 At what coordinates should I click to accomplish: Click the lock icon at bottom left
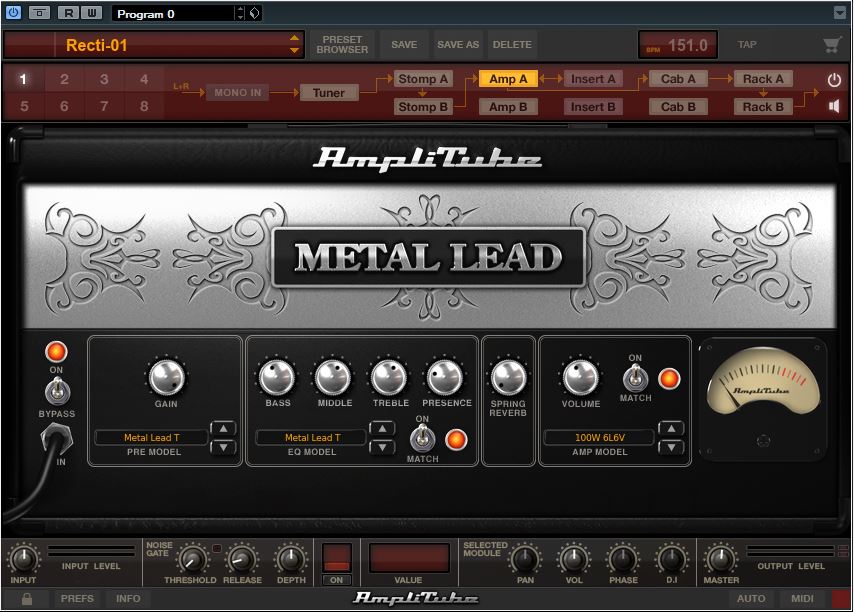point(26,598)
